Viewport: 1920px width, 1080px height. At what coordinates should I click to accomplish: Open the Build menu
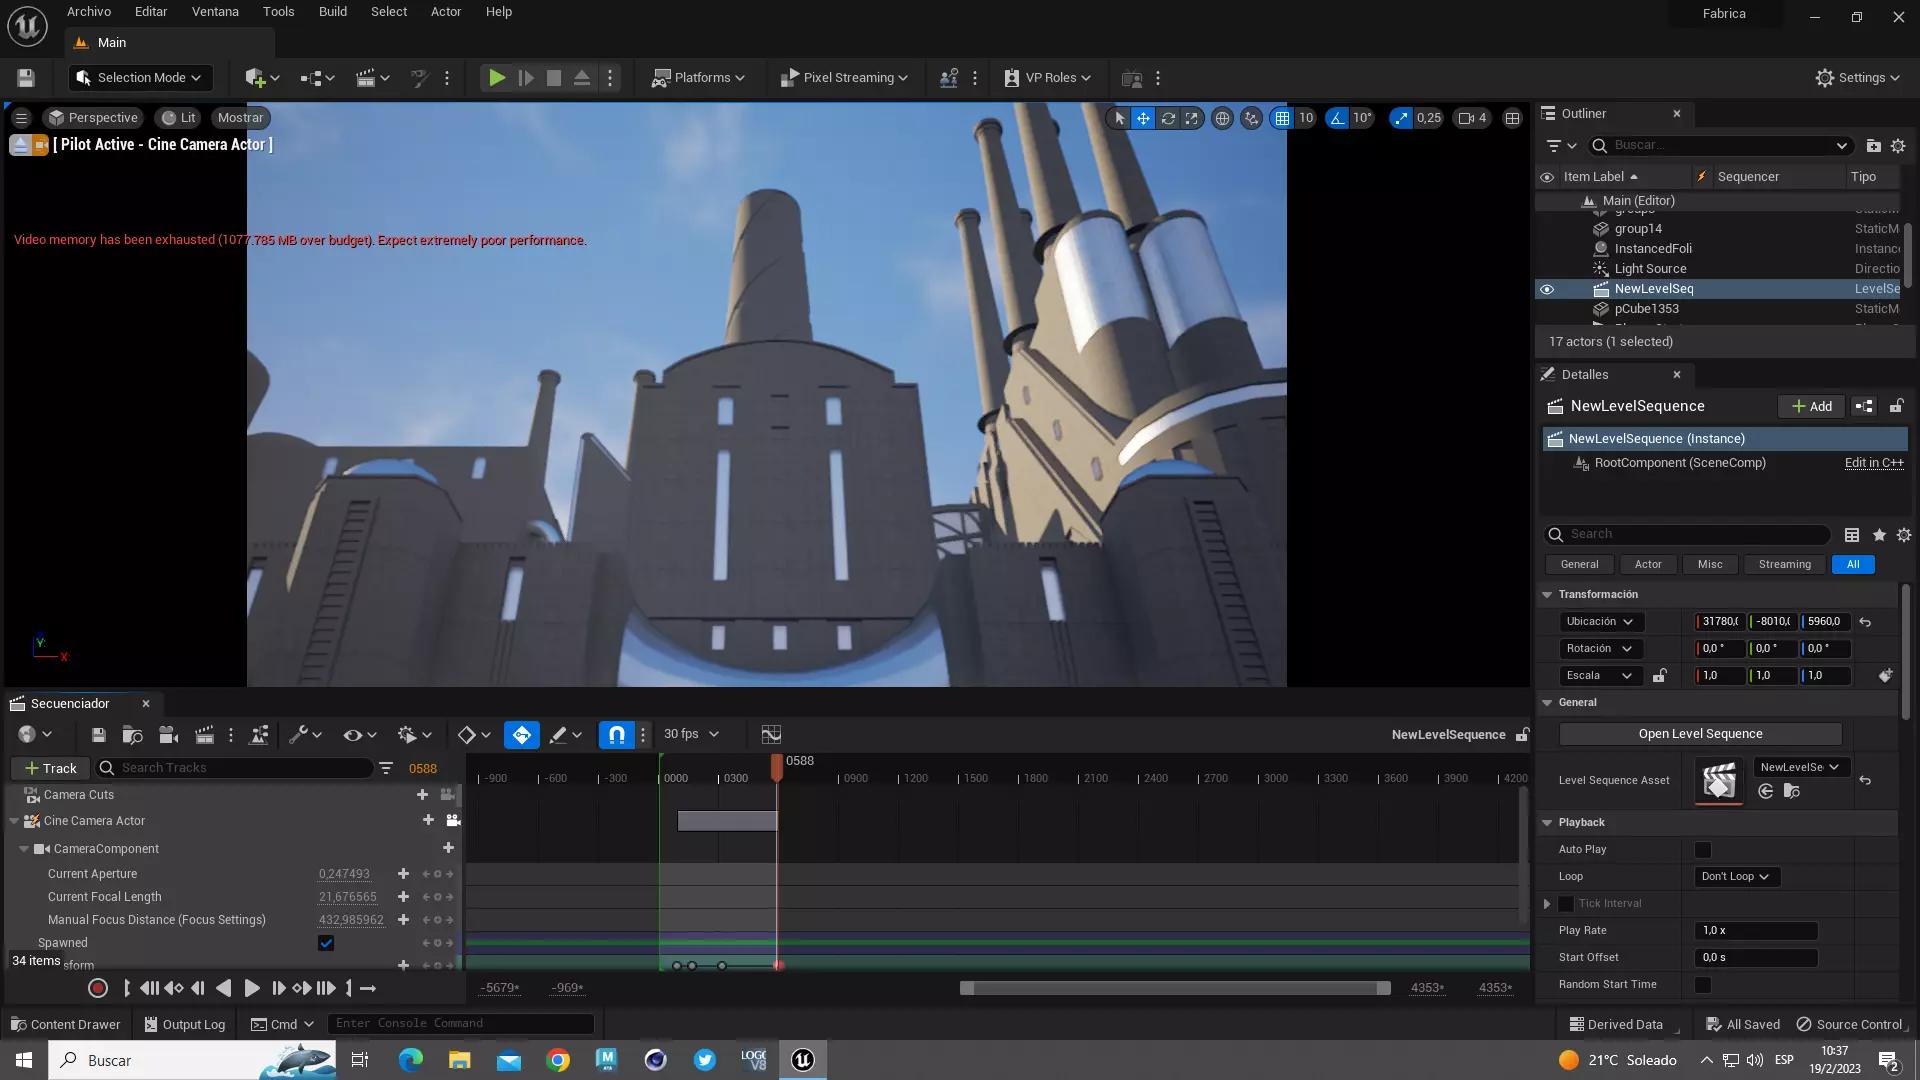tap(332, 12)
